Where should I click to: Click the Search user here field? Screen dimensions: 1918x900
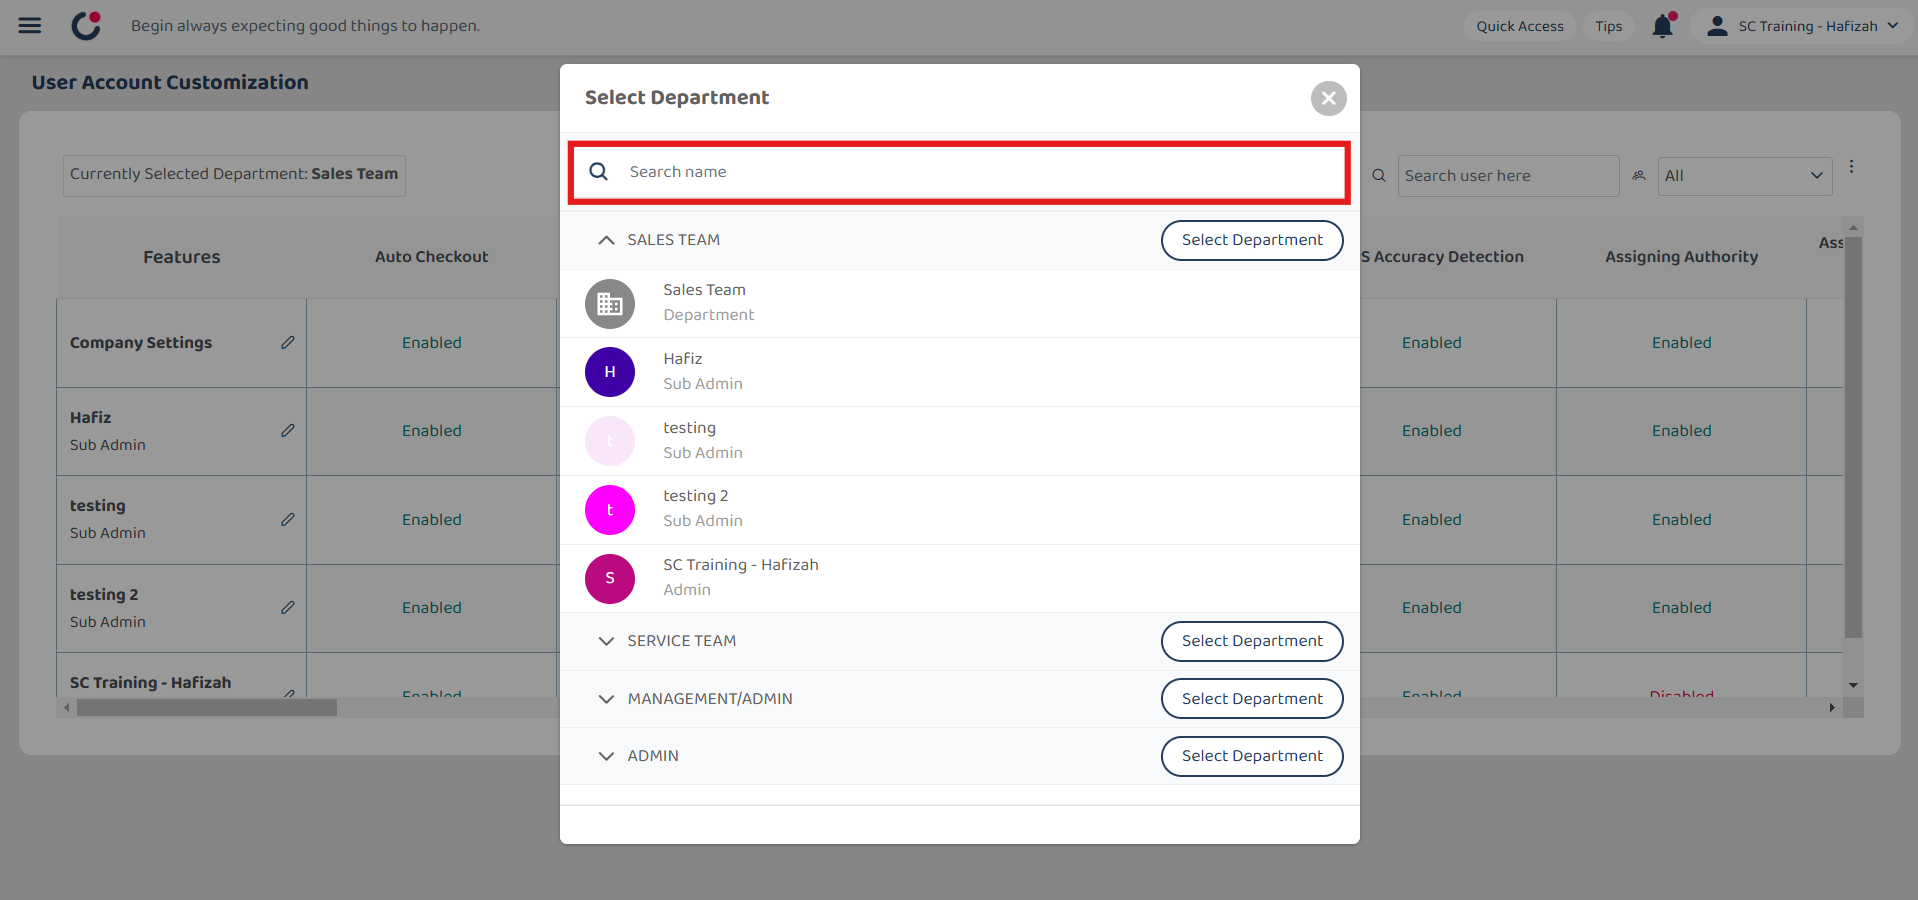click(1508, 176)
